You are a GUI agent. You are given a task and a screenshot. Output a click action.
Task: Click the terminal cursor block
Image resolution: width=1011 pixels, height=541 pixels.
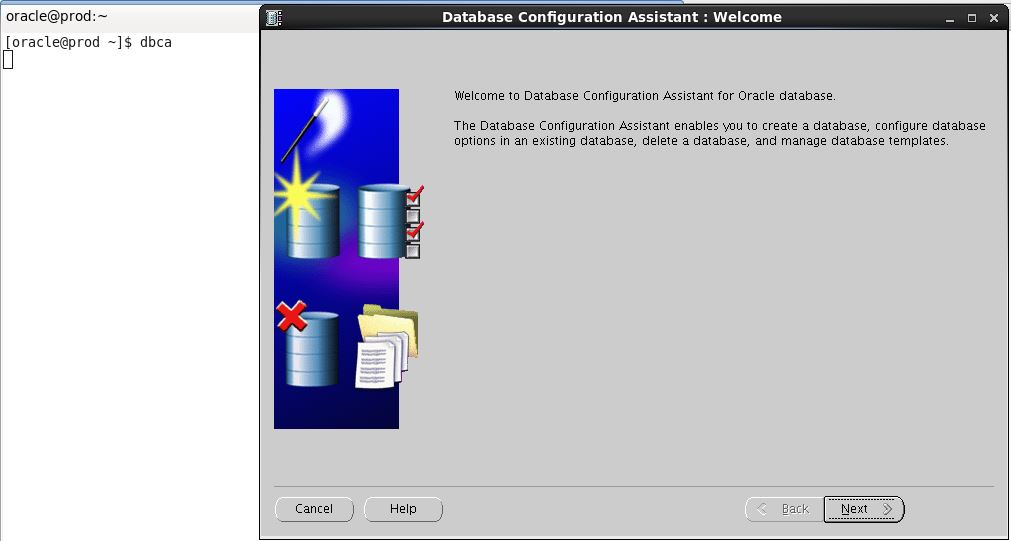[8, 59]
